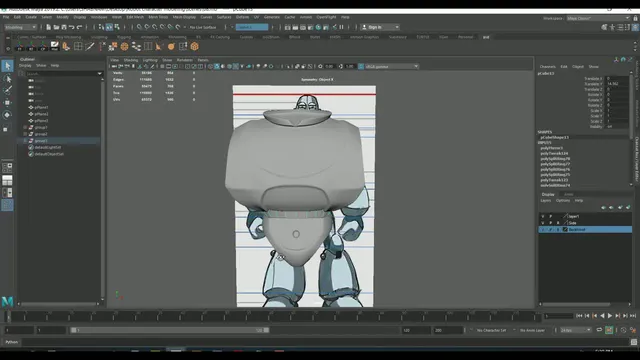Image resolution: width=640 pixels, height=360 pixels.
Task: Click the go to start of playback button
Action: 579,316
